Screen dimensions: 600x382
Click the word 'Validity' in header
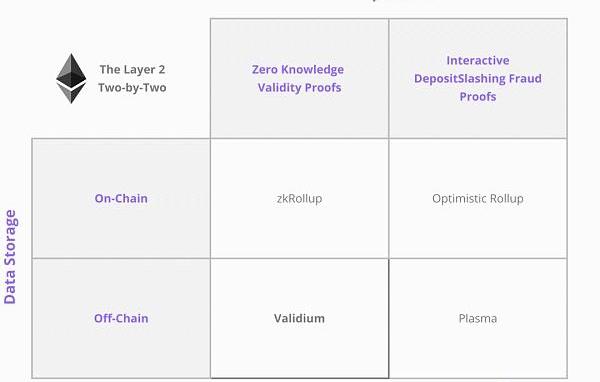[x=279, y=88]
